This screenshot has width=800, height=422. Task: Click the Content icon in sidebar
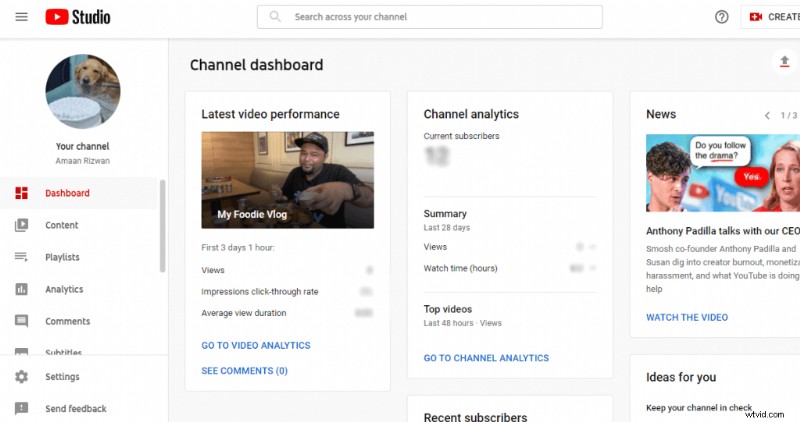point(21,225)
